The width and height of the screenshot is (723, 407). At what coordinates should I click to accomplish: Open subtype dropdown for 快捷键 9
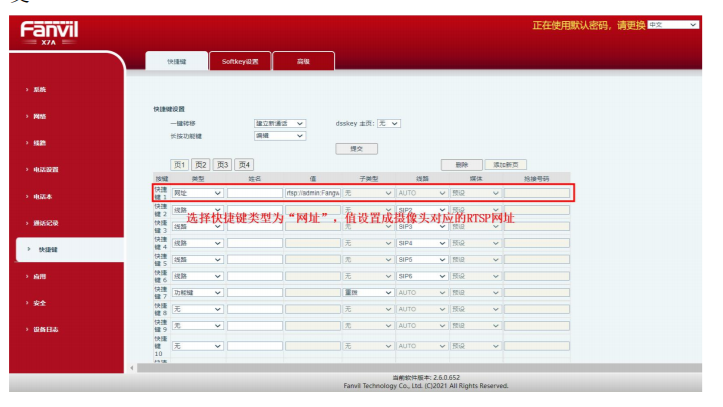(x=368, y=326)
